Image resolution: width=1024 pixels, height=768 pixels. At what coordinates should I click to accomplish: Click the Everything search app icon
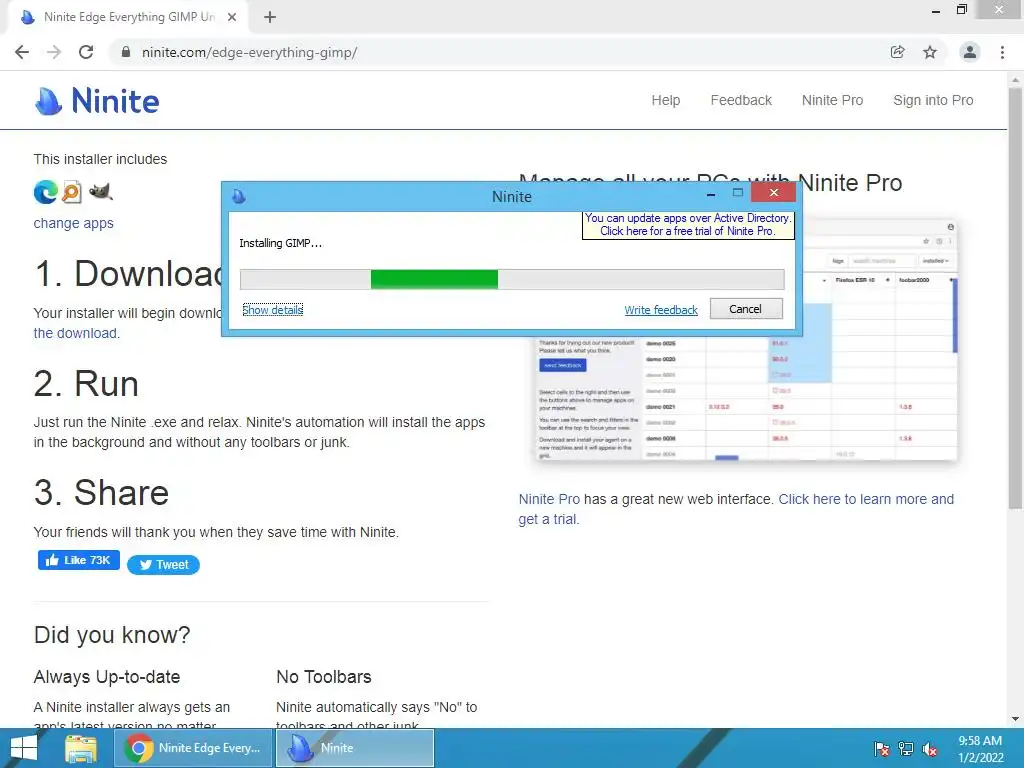(x=72, y=192)
